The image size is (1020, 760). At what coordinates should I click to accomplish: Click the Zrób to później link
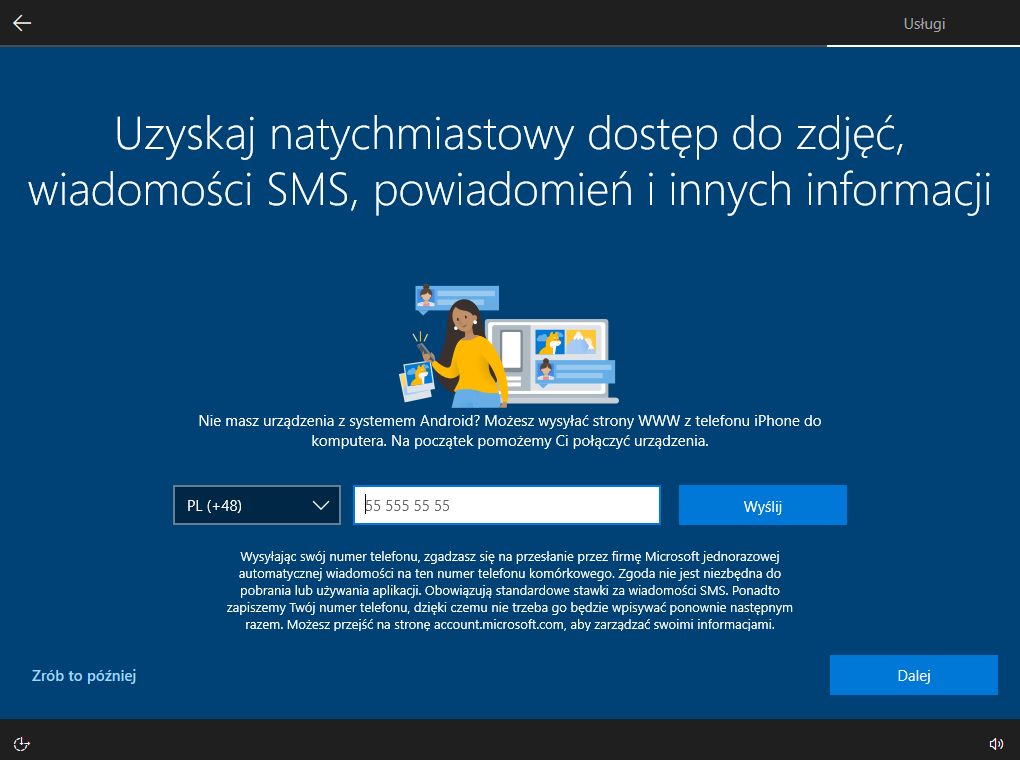click(84, 675)
